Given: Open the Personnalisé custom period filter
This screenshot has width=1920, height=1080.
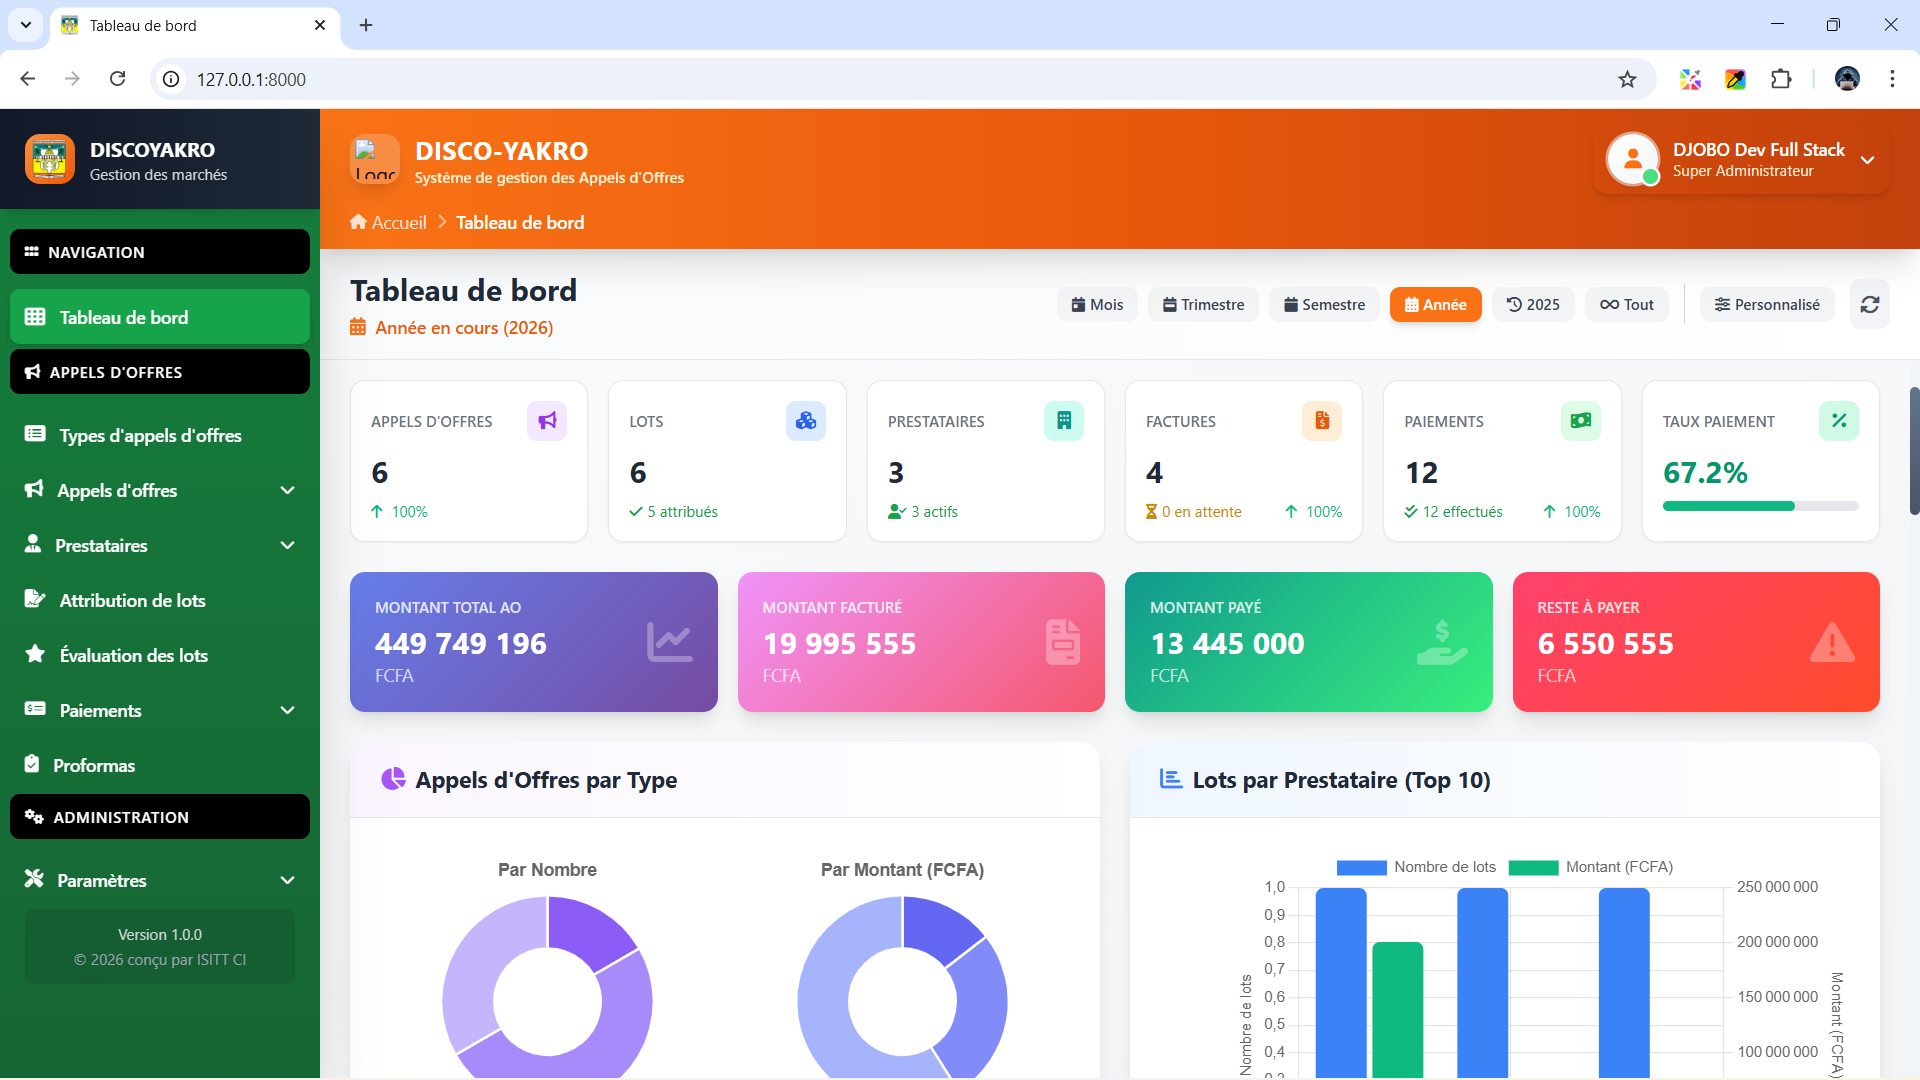Looking at the screenshot, I should pyautogui.click(x=1767, y=305).
